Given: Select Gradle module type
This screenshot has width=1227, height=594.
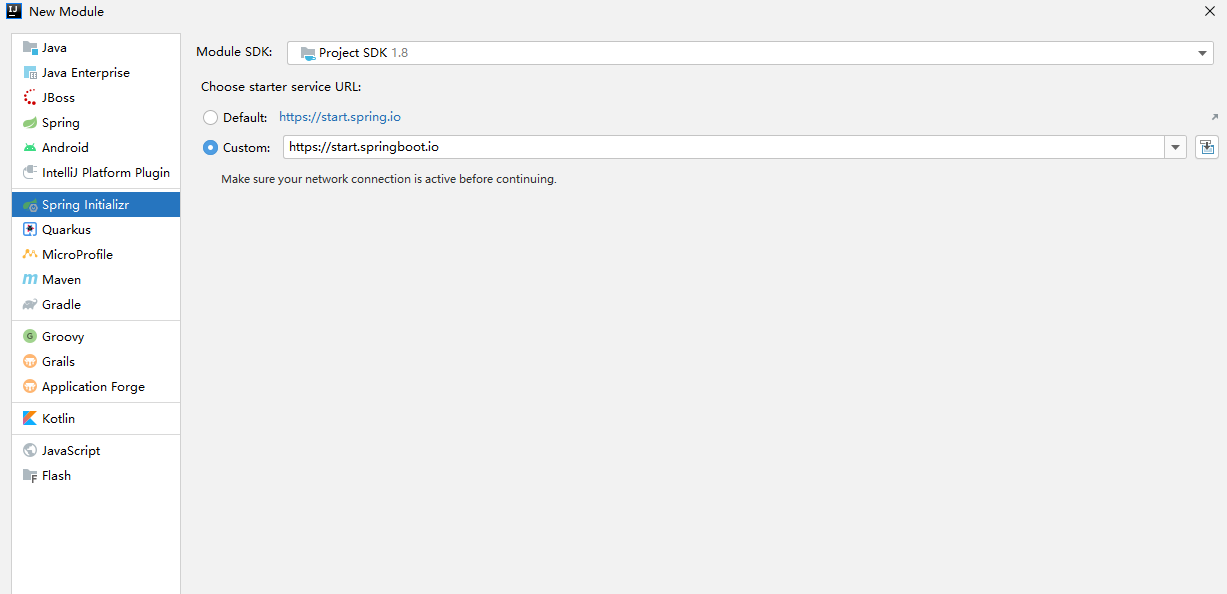Looking at the screenshot, I should [x=96, y=304].
